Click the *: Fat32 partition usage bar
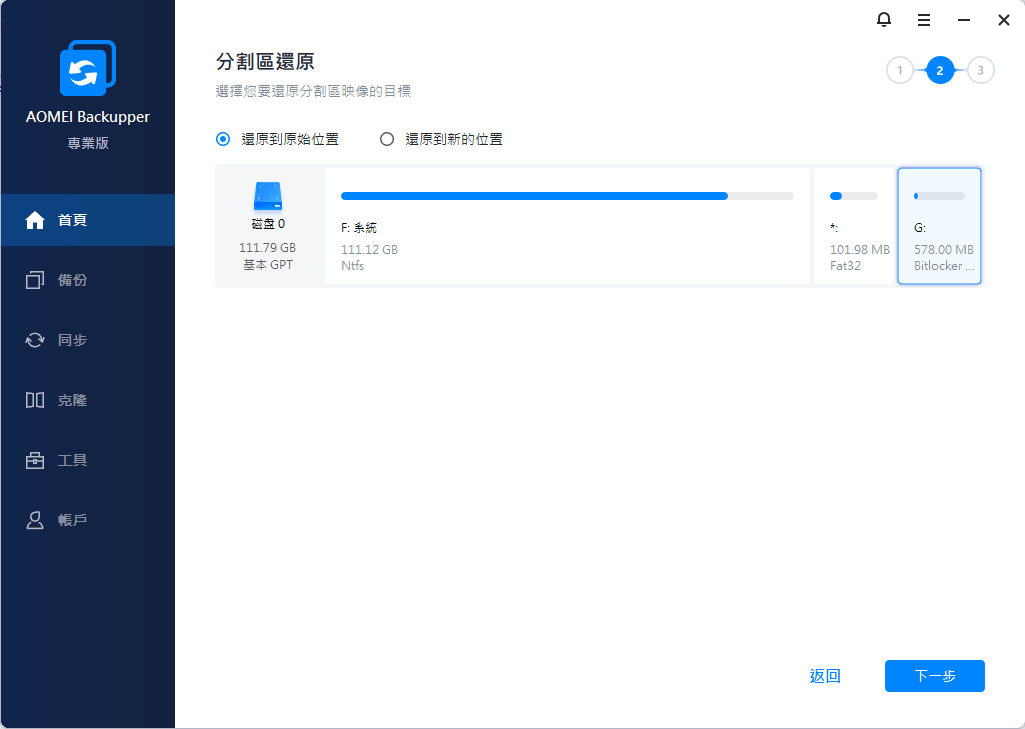 (854, 196)
